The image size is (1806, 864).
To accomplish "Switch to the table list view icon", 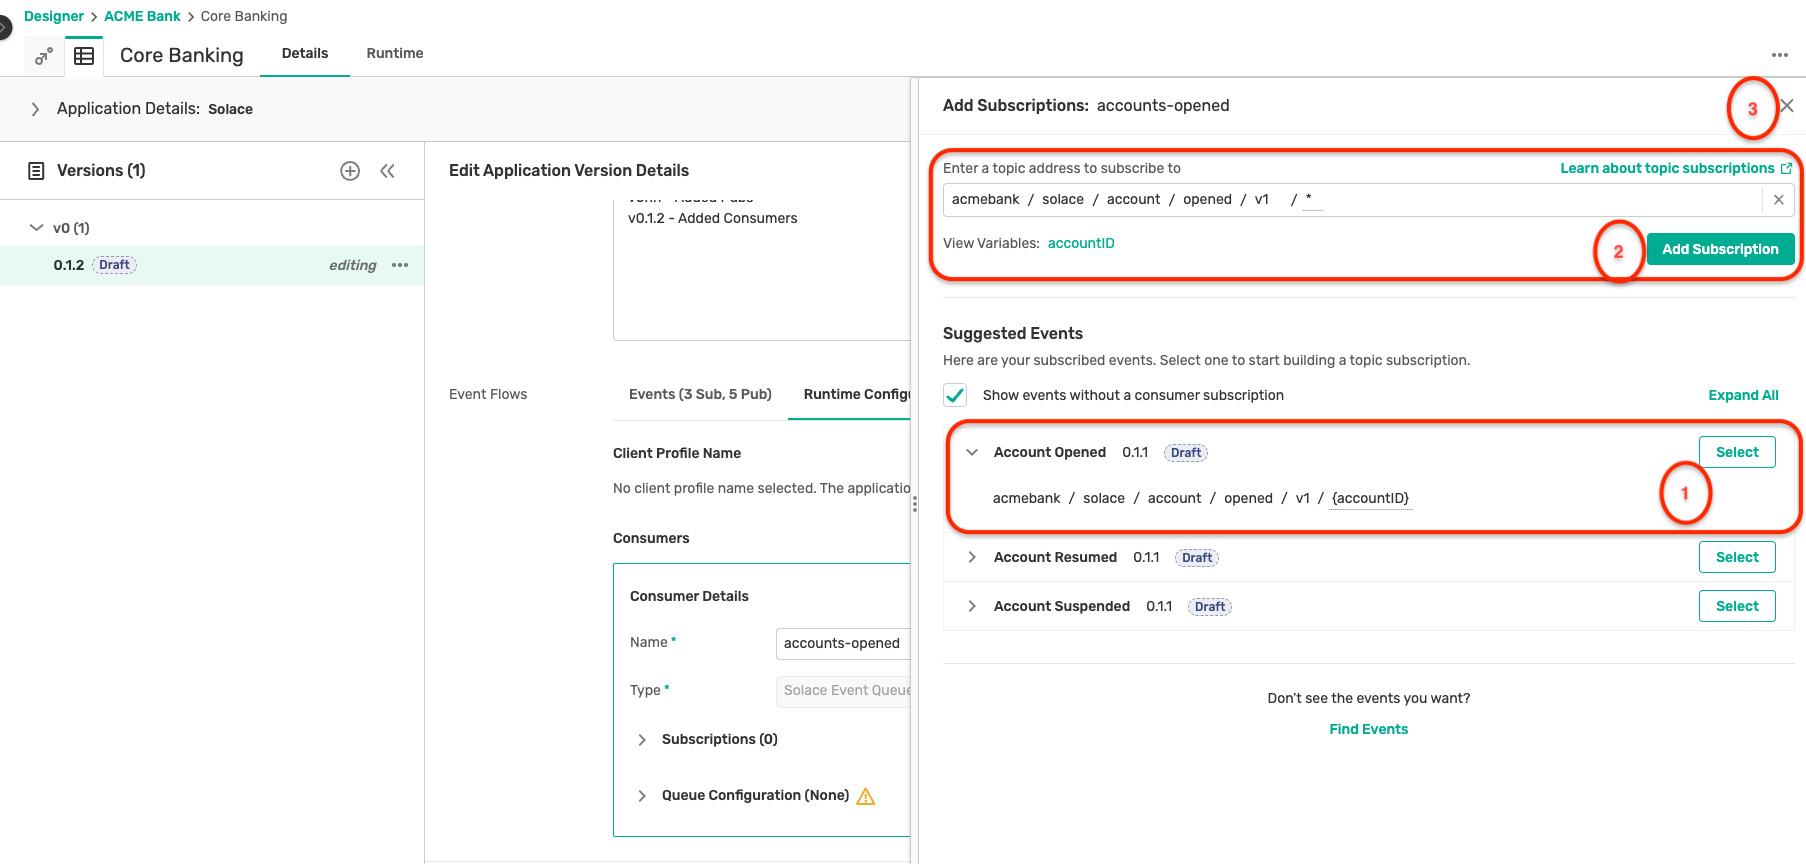I will tap(84, 56).
